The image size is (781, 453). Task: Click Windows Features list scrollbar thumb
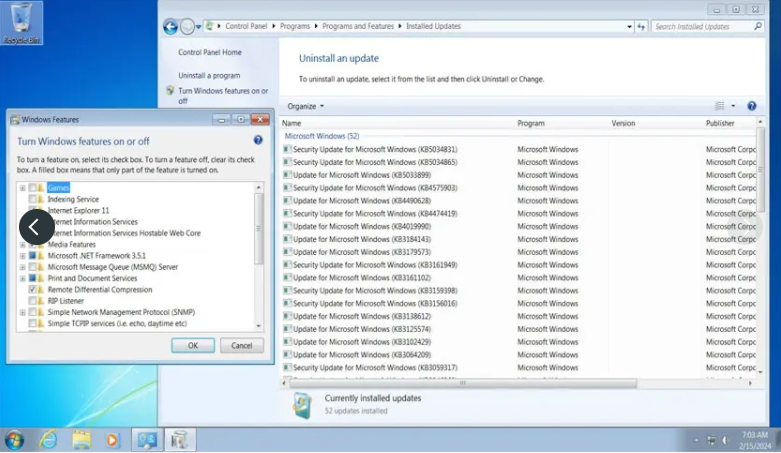pyautogui.click(x=259, y=229)
